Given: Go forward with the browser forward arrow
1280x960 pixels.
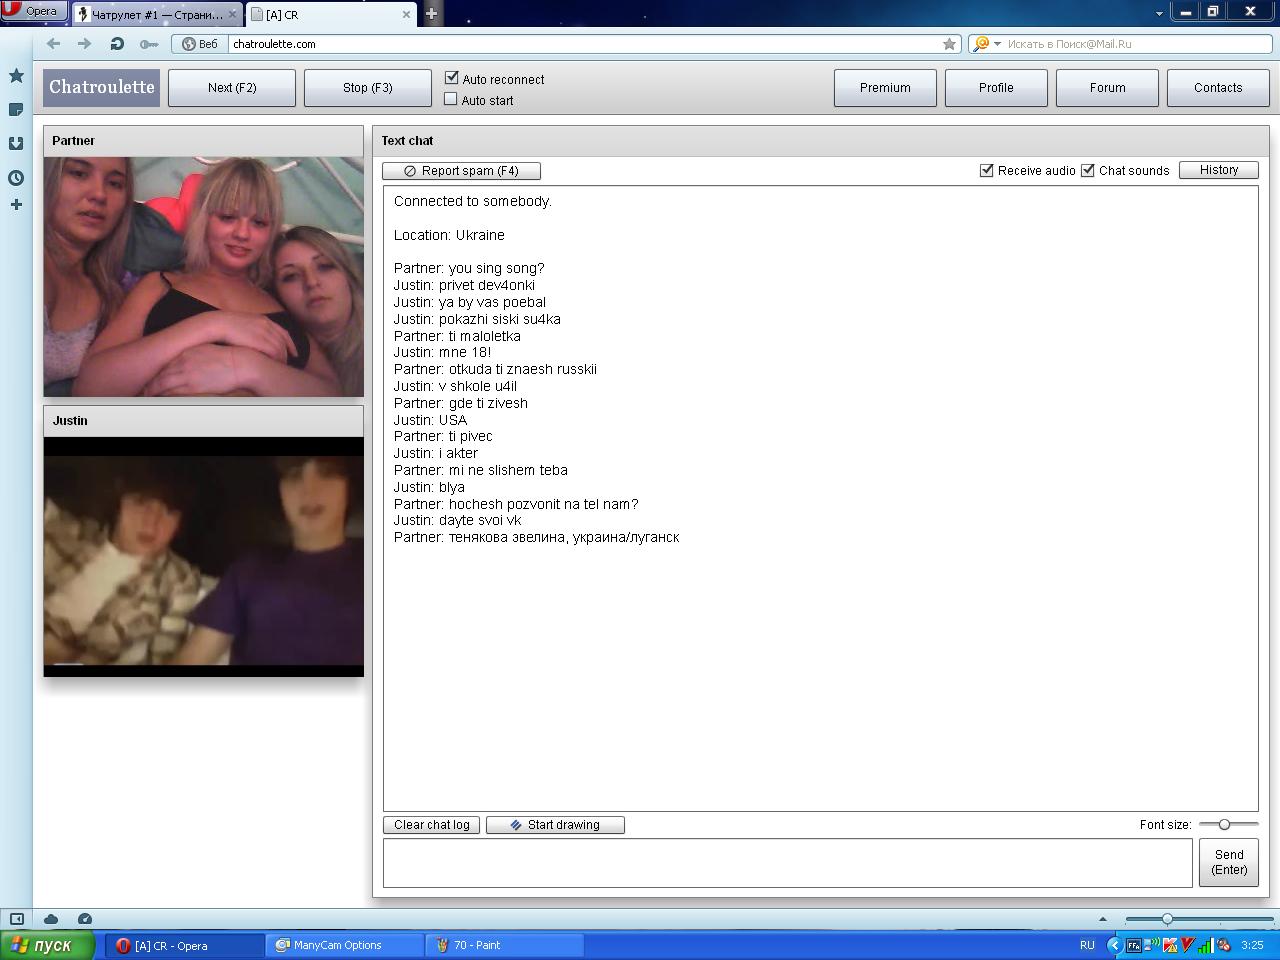Looking at the screenshot, I should [85, 44].
